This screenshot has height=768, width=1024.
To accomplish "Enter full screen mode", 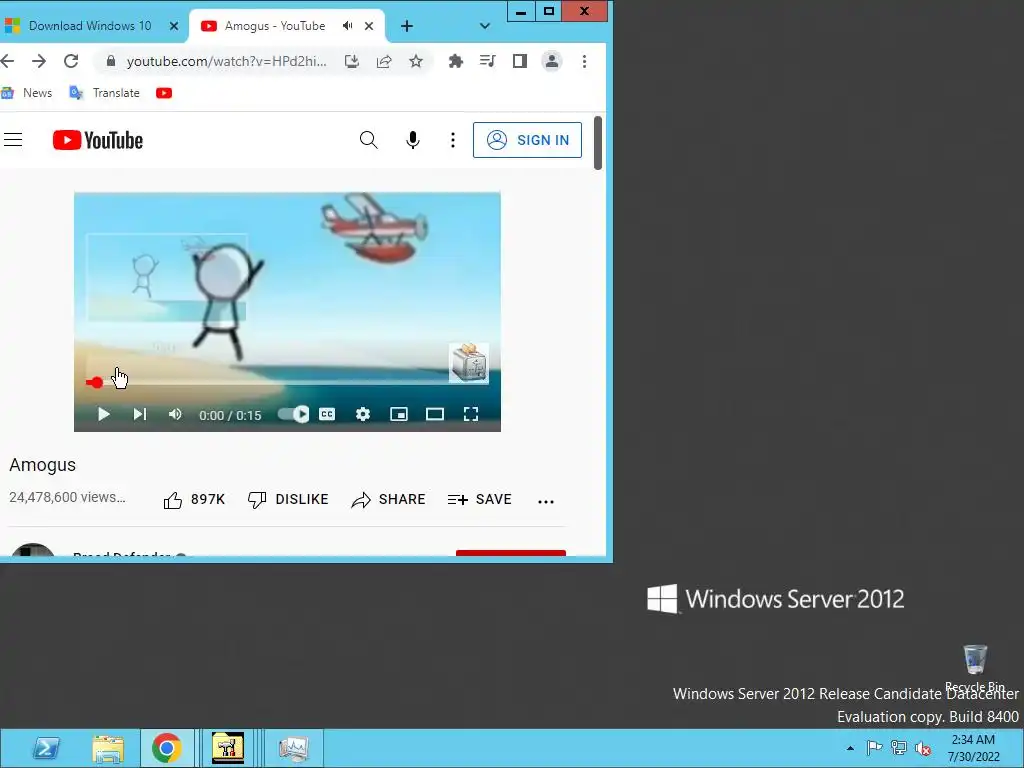I will (x=471, y=414).
